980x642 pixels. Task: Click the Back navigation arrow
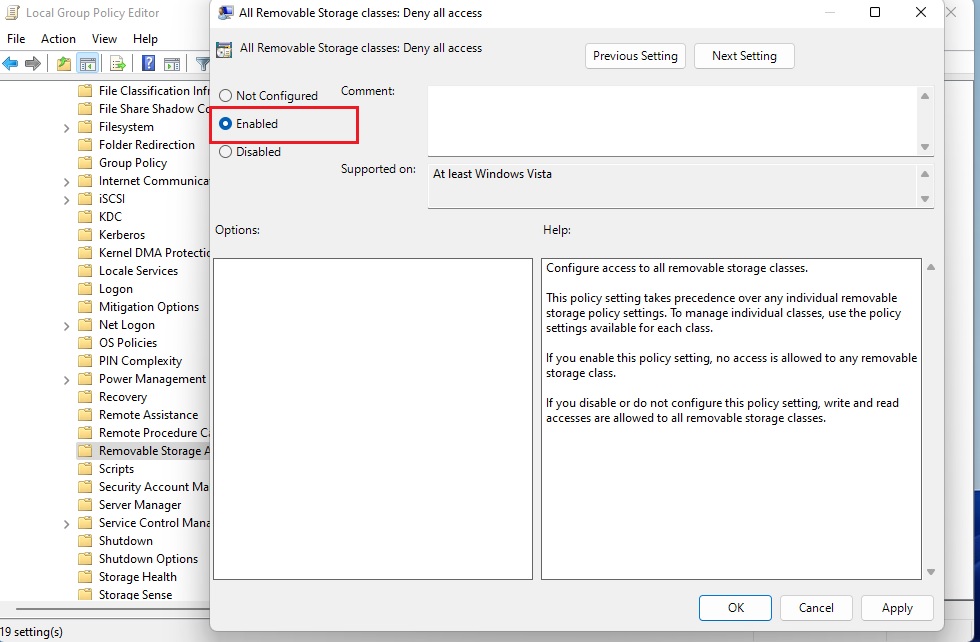[10, 63]
